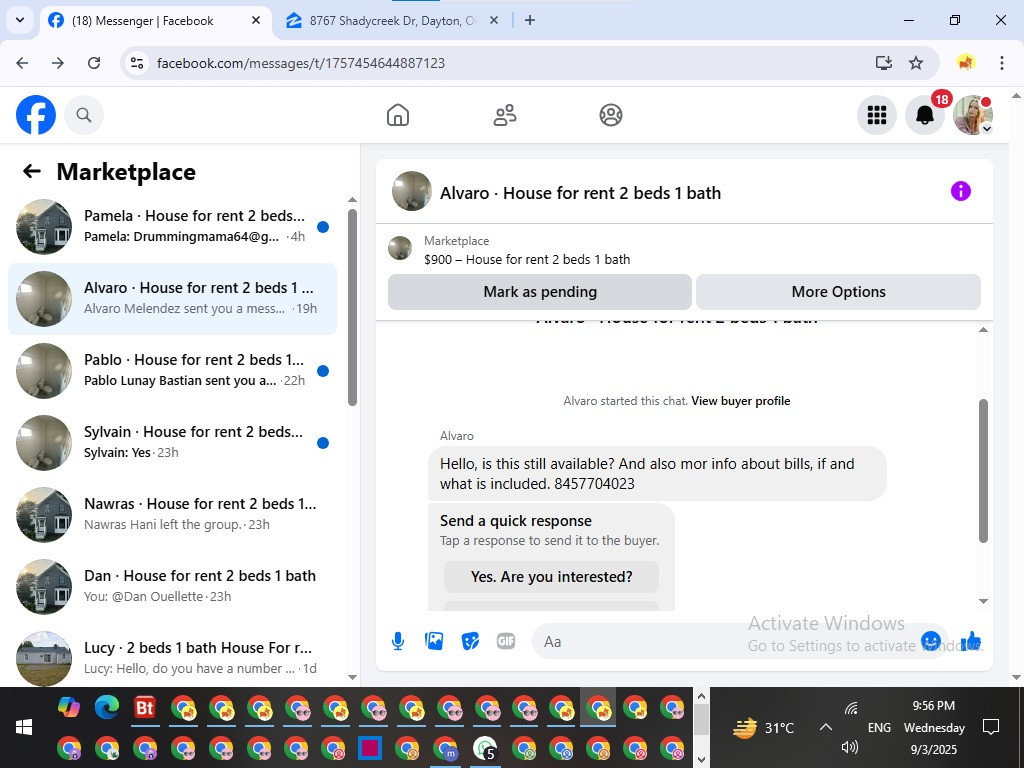
Task: Open Pamela's House for rent conversation
Action: 172,227
